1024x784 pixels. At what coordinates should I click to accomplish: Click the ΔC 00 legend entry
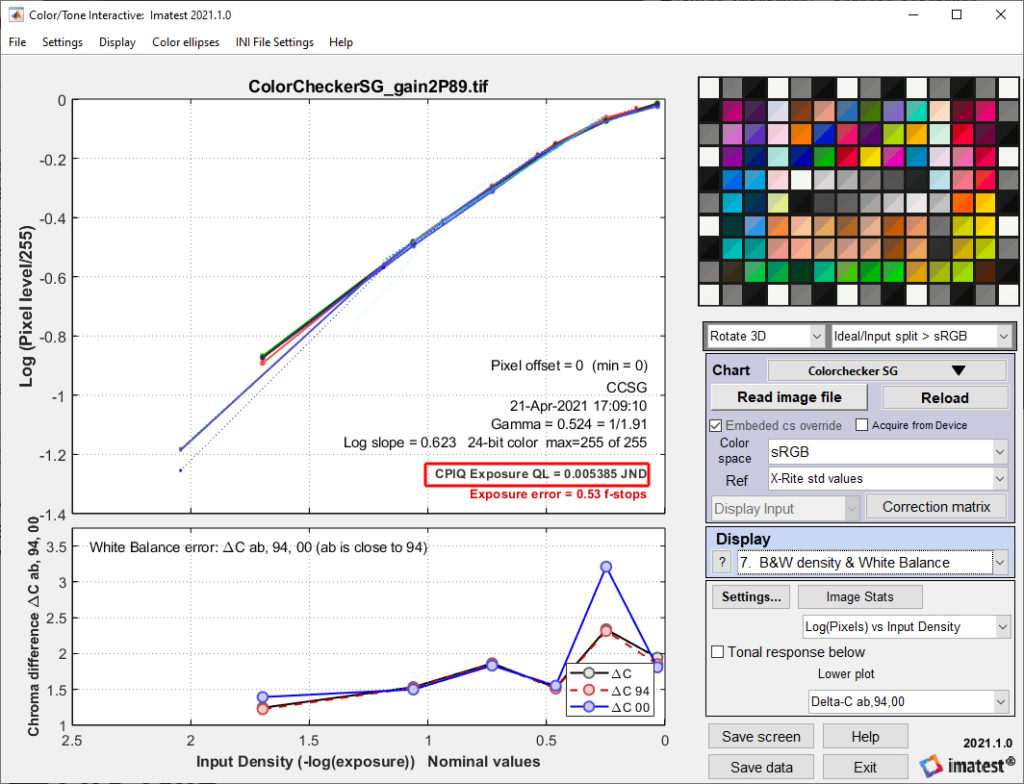pyautogui.click(x=610, y=708)
